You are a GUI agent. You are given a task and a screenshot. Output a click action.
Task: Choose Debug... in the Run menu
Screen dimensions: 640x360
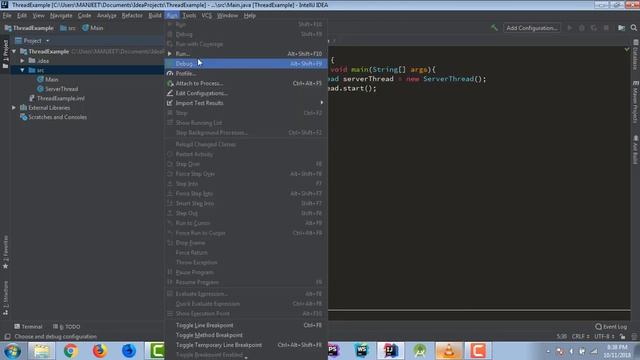tap(246, 64)
